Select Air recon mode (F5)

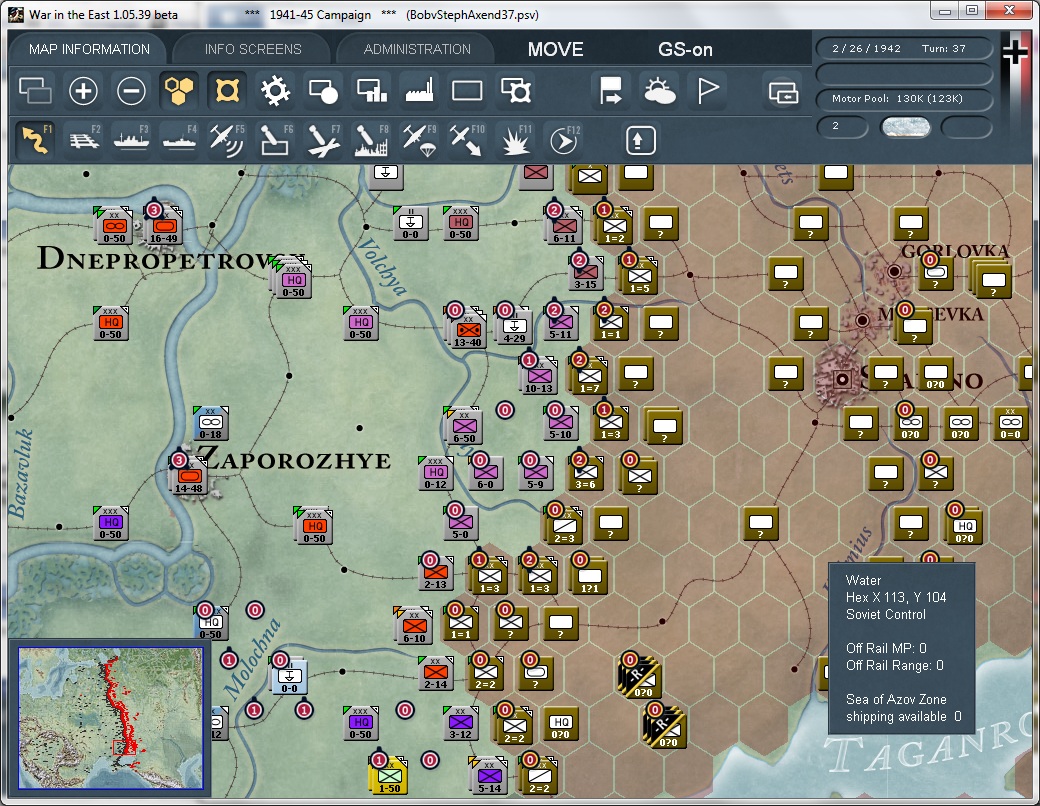point(227,140)
